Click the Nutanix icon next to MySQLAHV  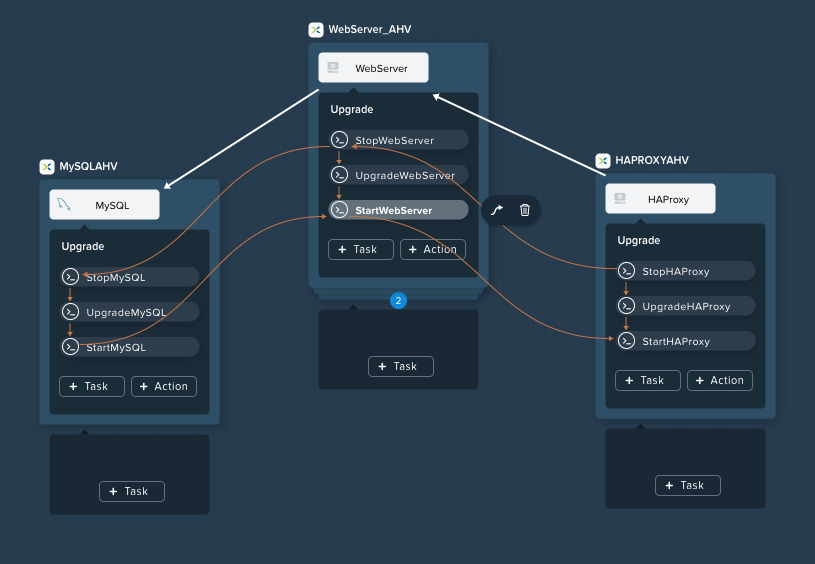[47, 166]
